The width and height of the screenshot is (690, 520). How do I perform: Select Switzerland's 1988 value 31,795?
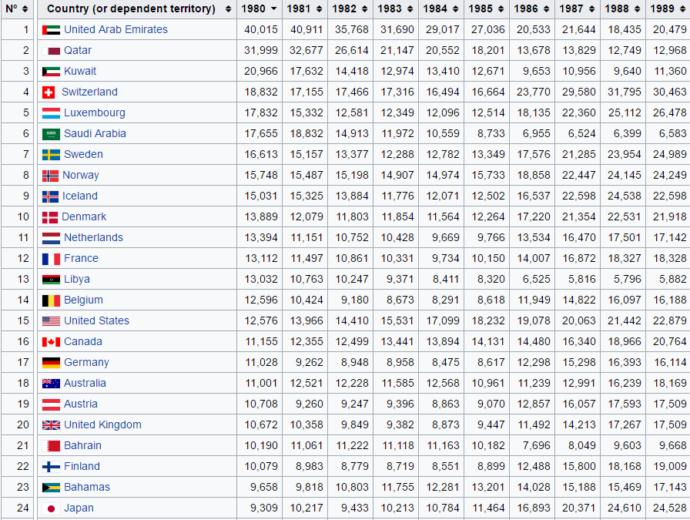pyautogui.click(x=624, y=92)
